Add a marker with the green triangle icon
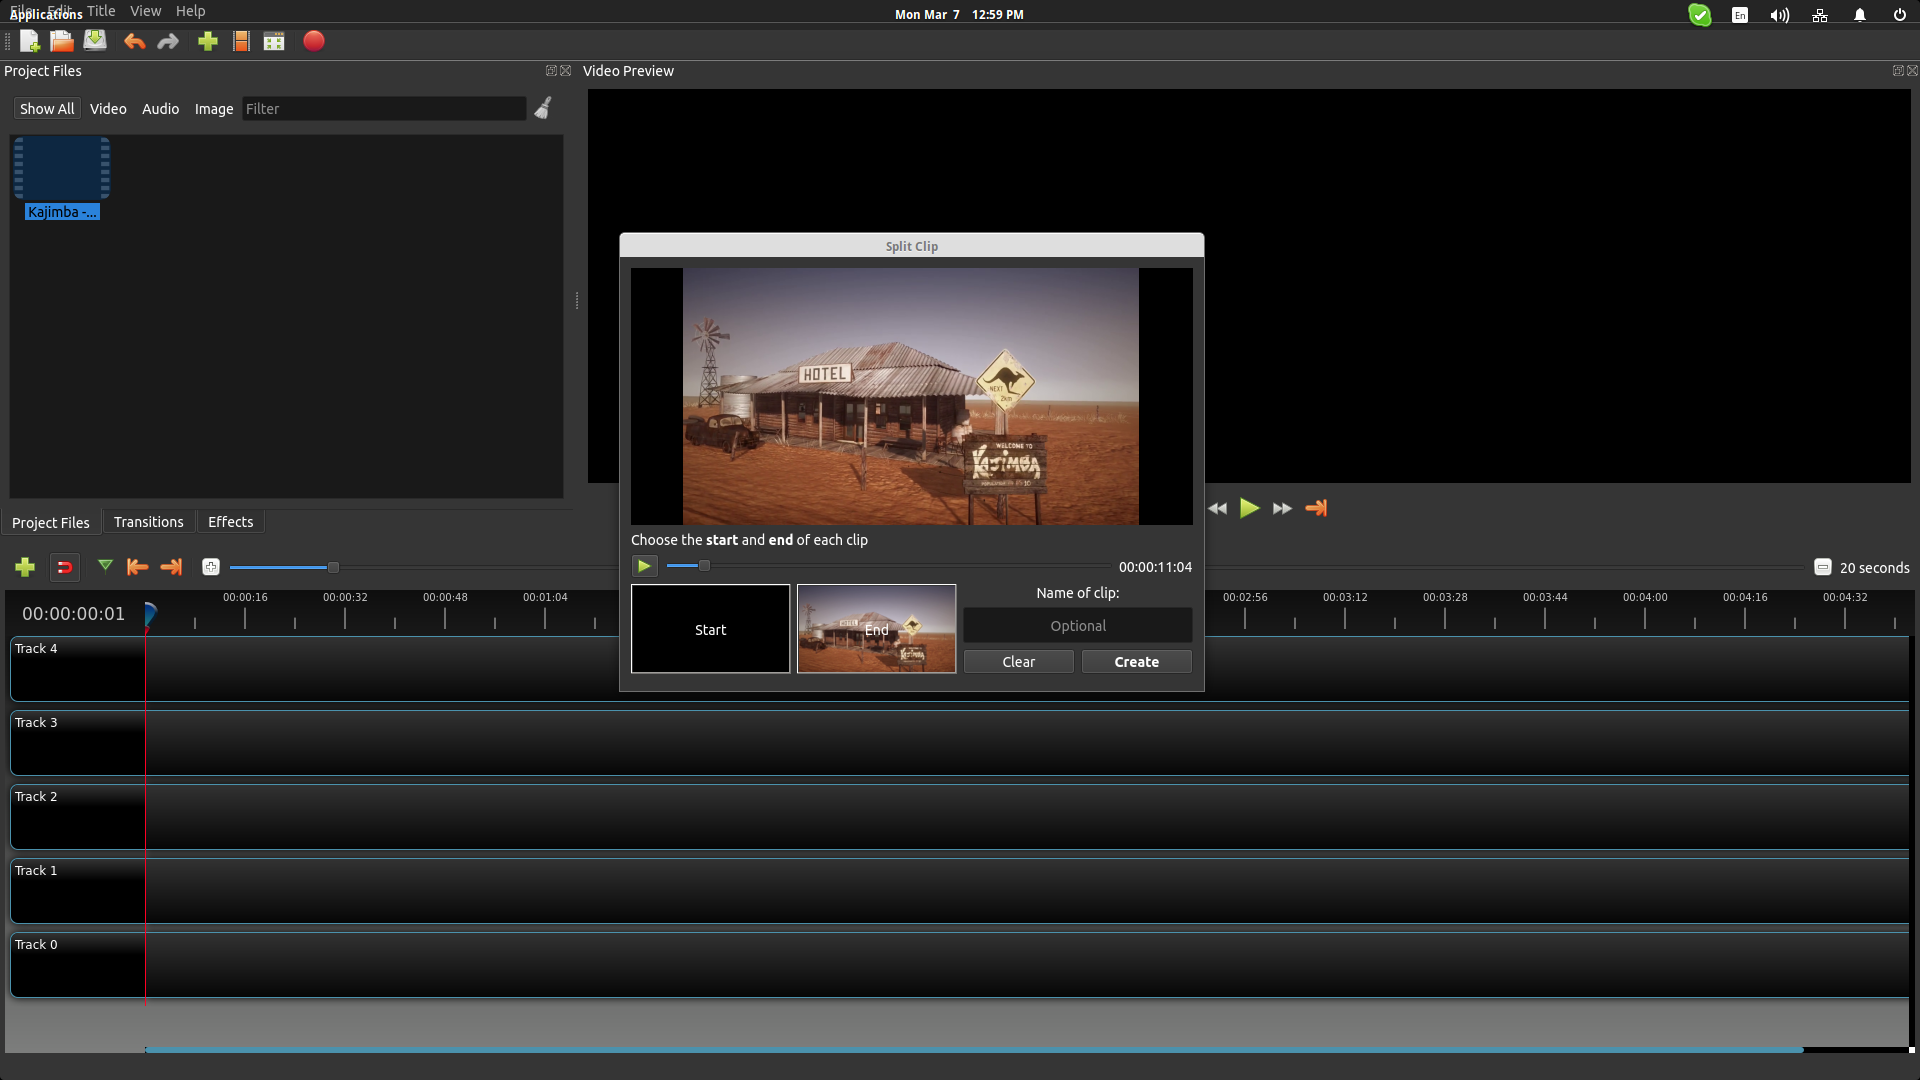The width and height of the screenshot is (1920, 1080). [105, 566]
